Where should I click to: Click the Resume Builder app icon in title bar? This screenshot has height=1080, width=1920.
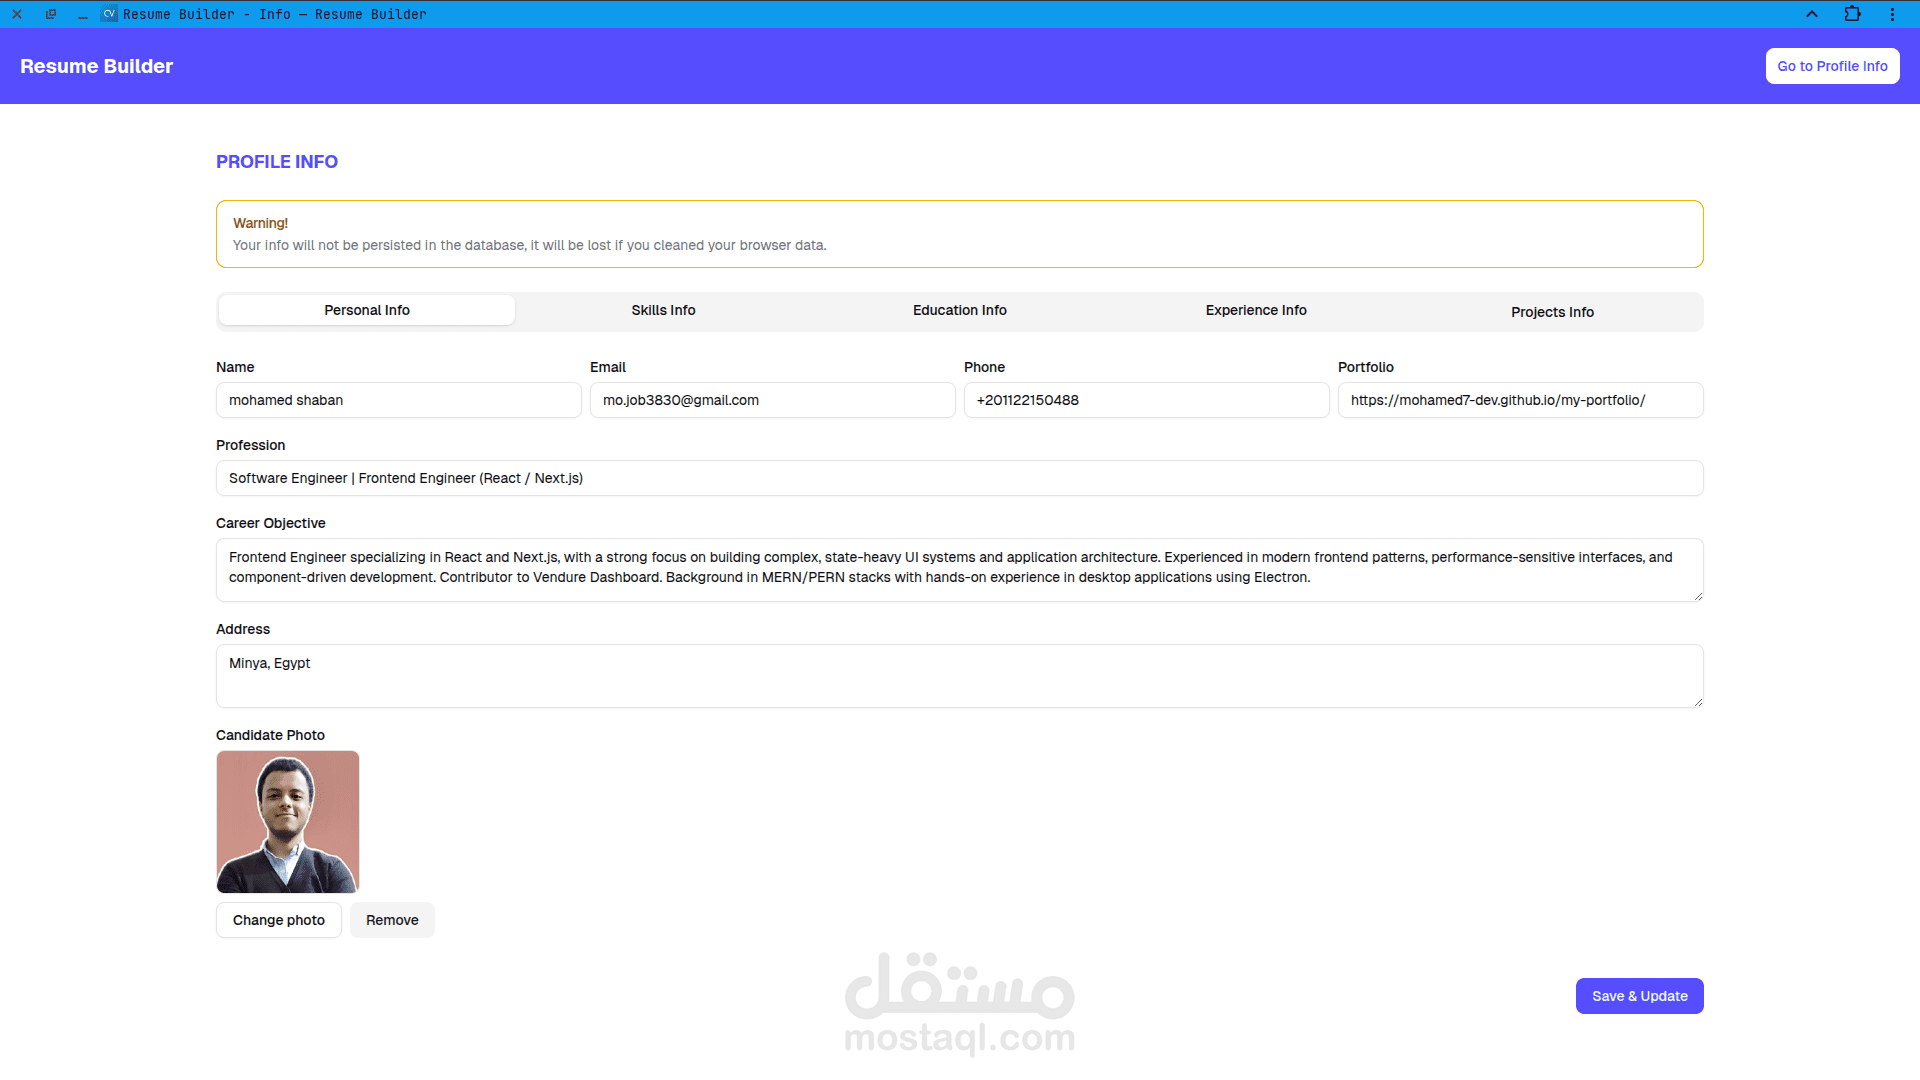pyautogui.click(x=109, y=14)
